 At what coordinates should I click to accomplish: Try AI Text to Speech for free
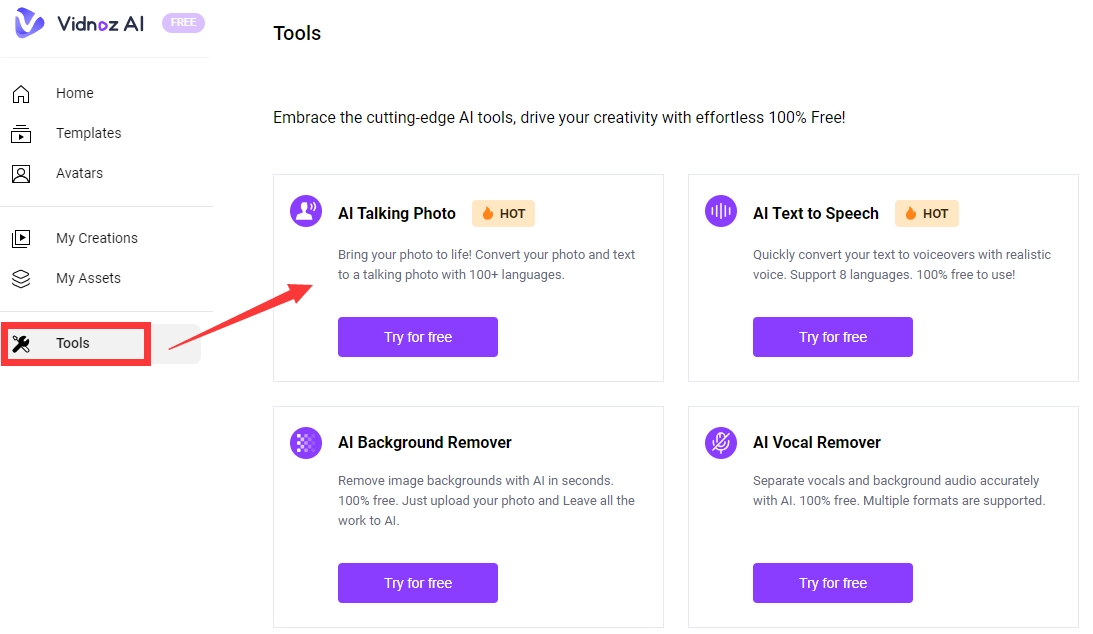(x=833, y=337)
